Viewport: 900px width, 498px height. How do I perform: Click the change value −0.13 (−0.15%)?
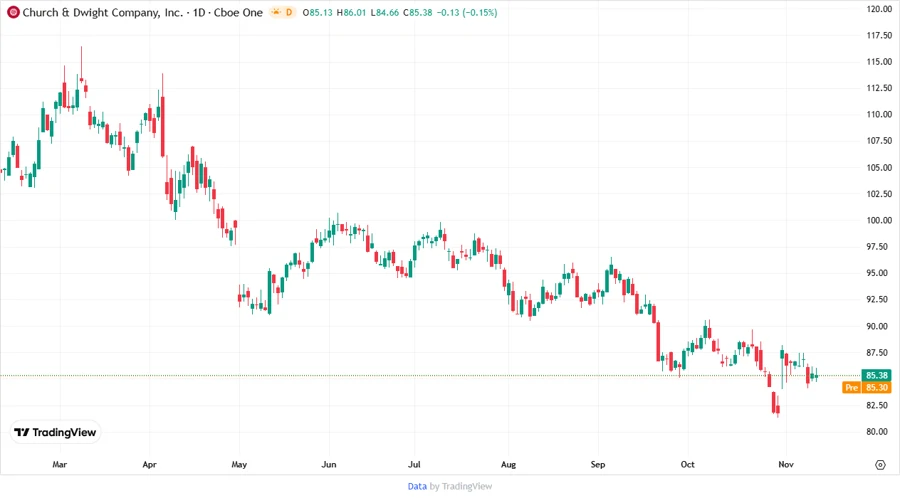point(467,12)
